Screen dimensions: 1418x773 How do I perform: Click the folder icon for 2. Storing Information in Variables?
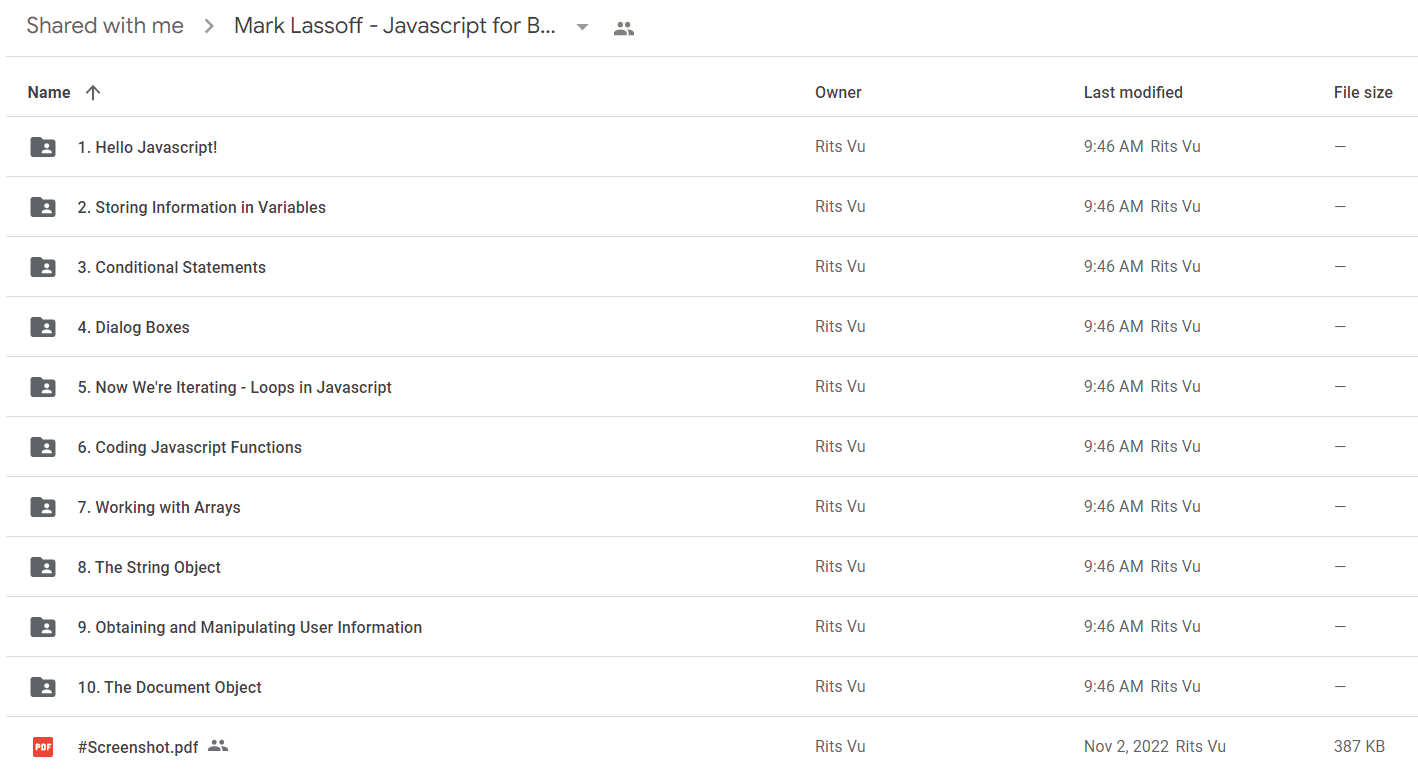click(x=43, y=207)
